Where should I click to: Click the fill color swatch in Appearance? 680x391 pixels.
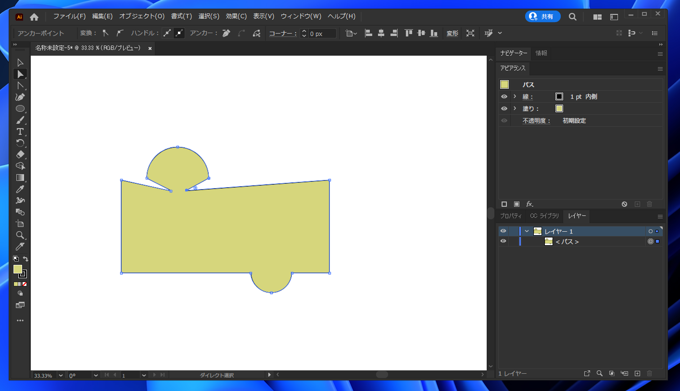tap(559, 108)
